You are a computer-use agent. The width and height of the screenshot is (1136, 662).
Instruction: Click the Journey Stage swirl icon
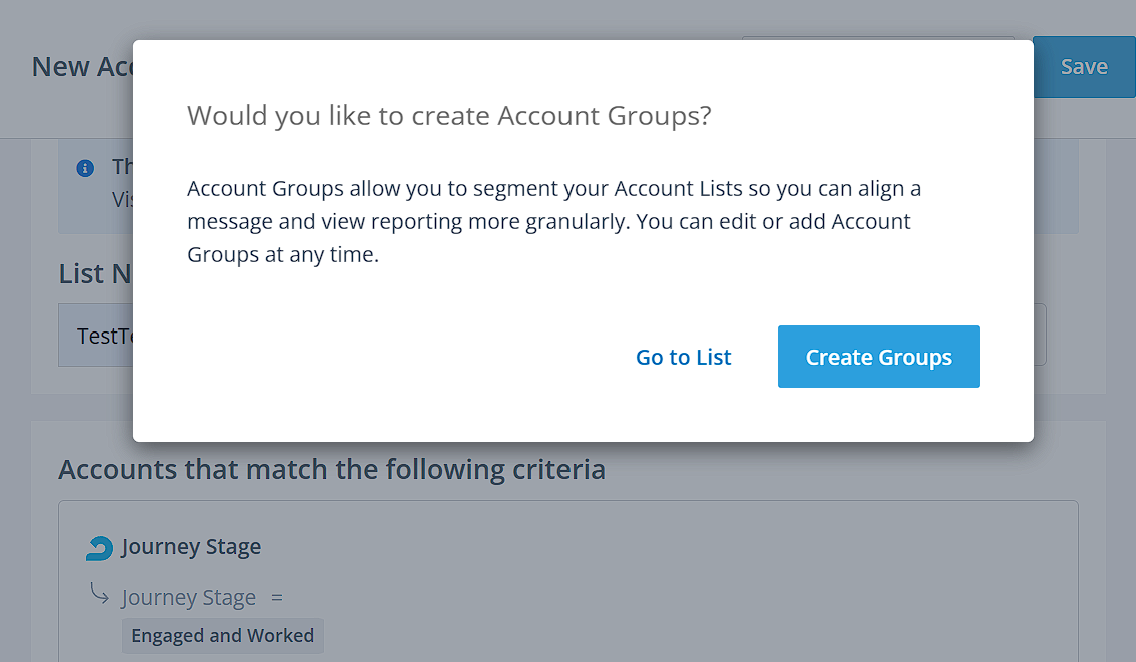point(100,547)
